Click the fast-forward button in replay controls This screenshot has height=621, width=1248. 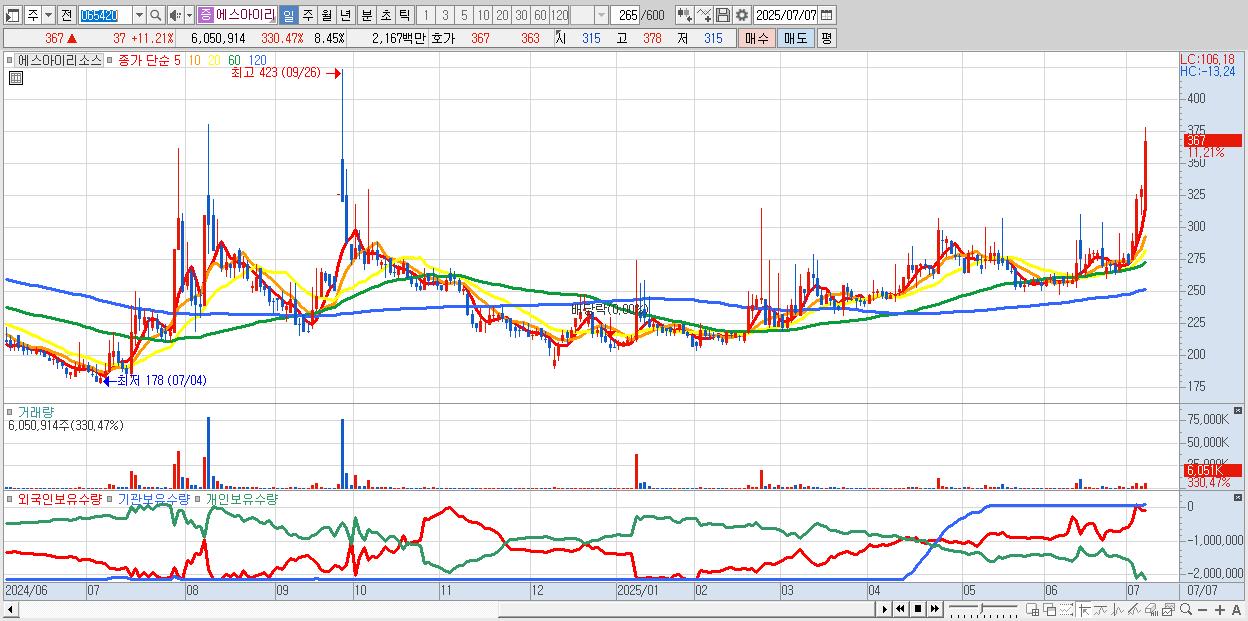point(935,609)
